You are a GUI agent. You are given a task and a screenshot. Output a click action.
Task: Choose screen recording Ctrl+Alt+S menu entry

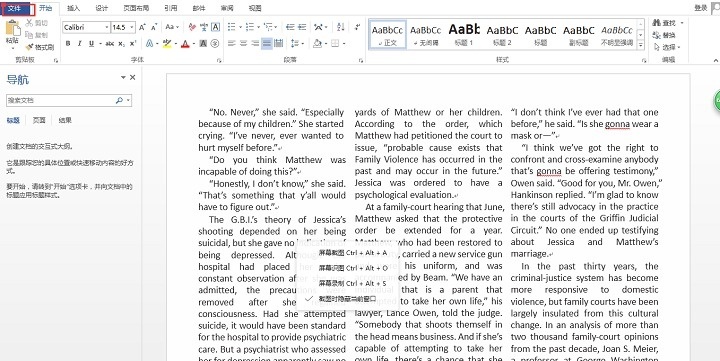(353, 283)
